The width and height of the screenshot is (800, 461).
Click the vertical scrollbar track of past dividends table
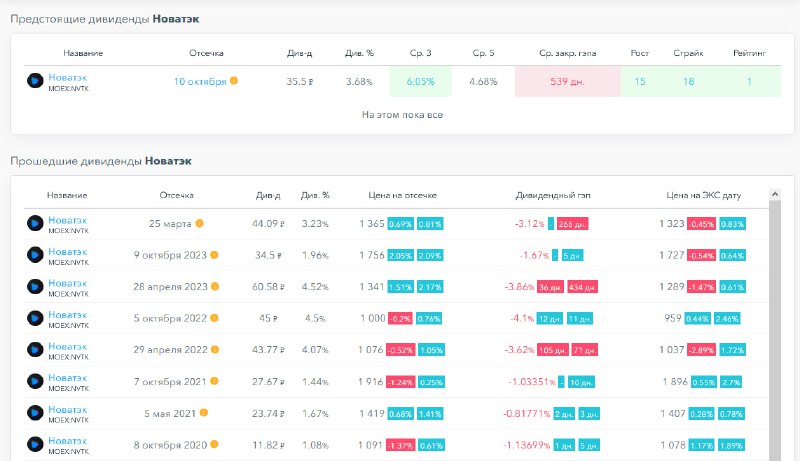click(774, 330)
